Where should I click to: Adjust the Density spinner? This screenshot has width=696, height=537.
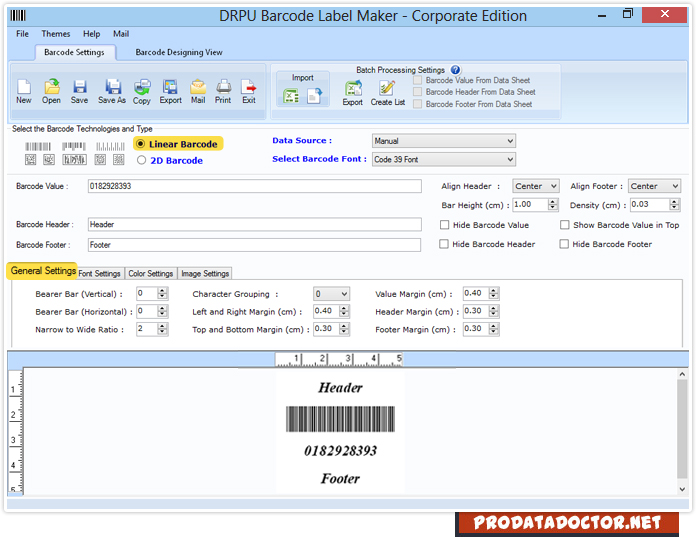point(674,204)
